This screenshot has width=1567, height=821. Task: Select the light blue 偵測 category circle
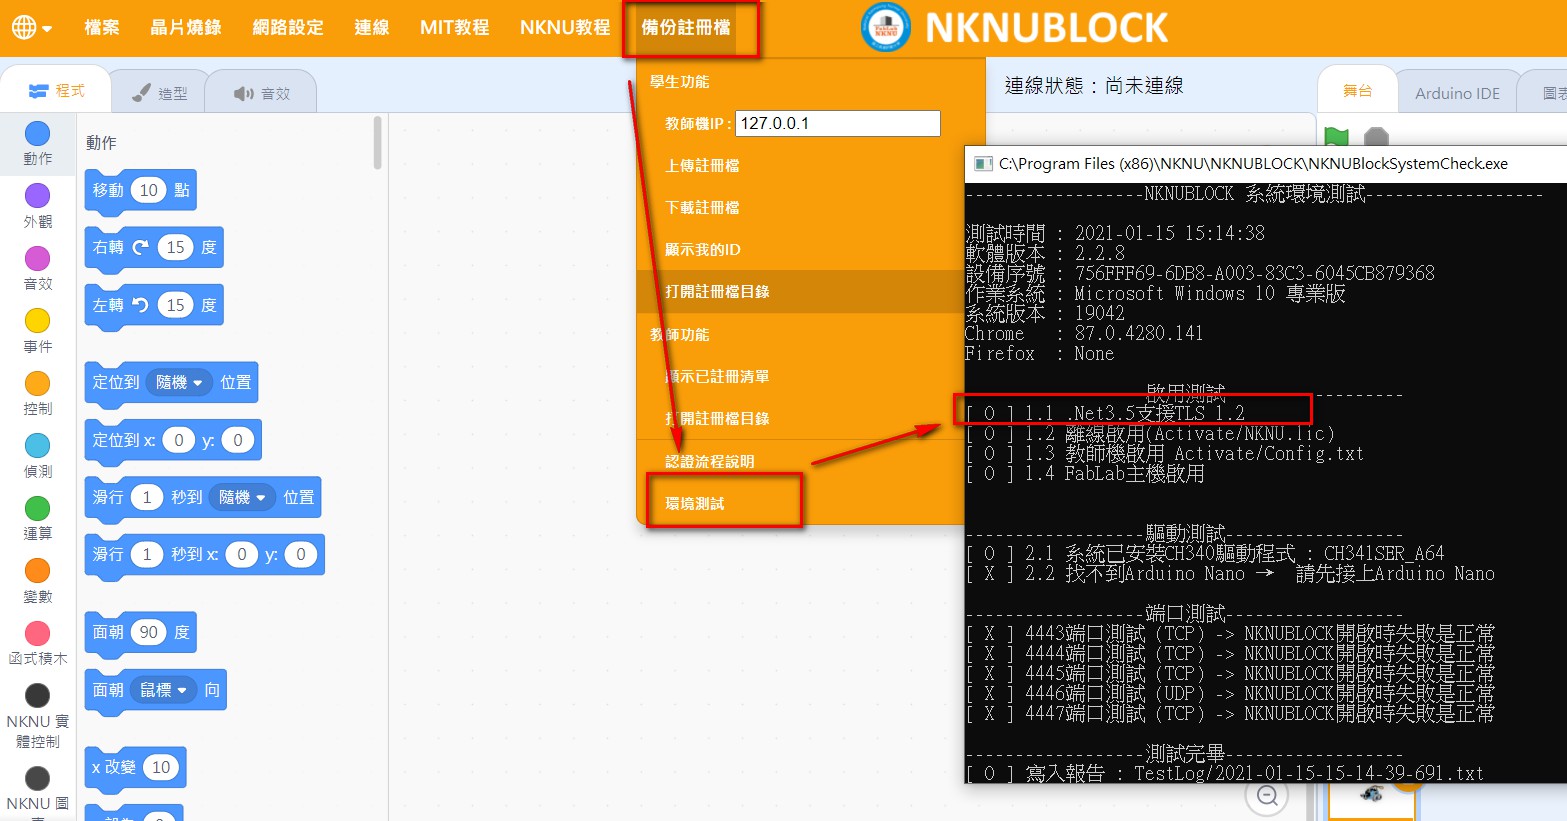[38, 446]
